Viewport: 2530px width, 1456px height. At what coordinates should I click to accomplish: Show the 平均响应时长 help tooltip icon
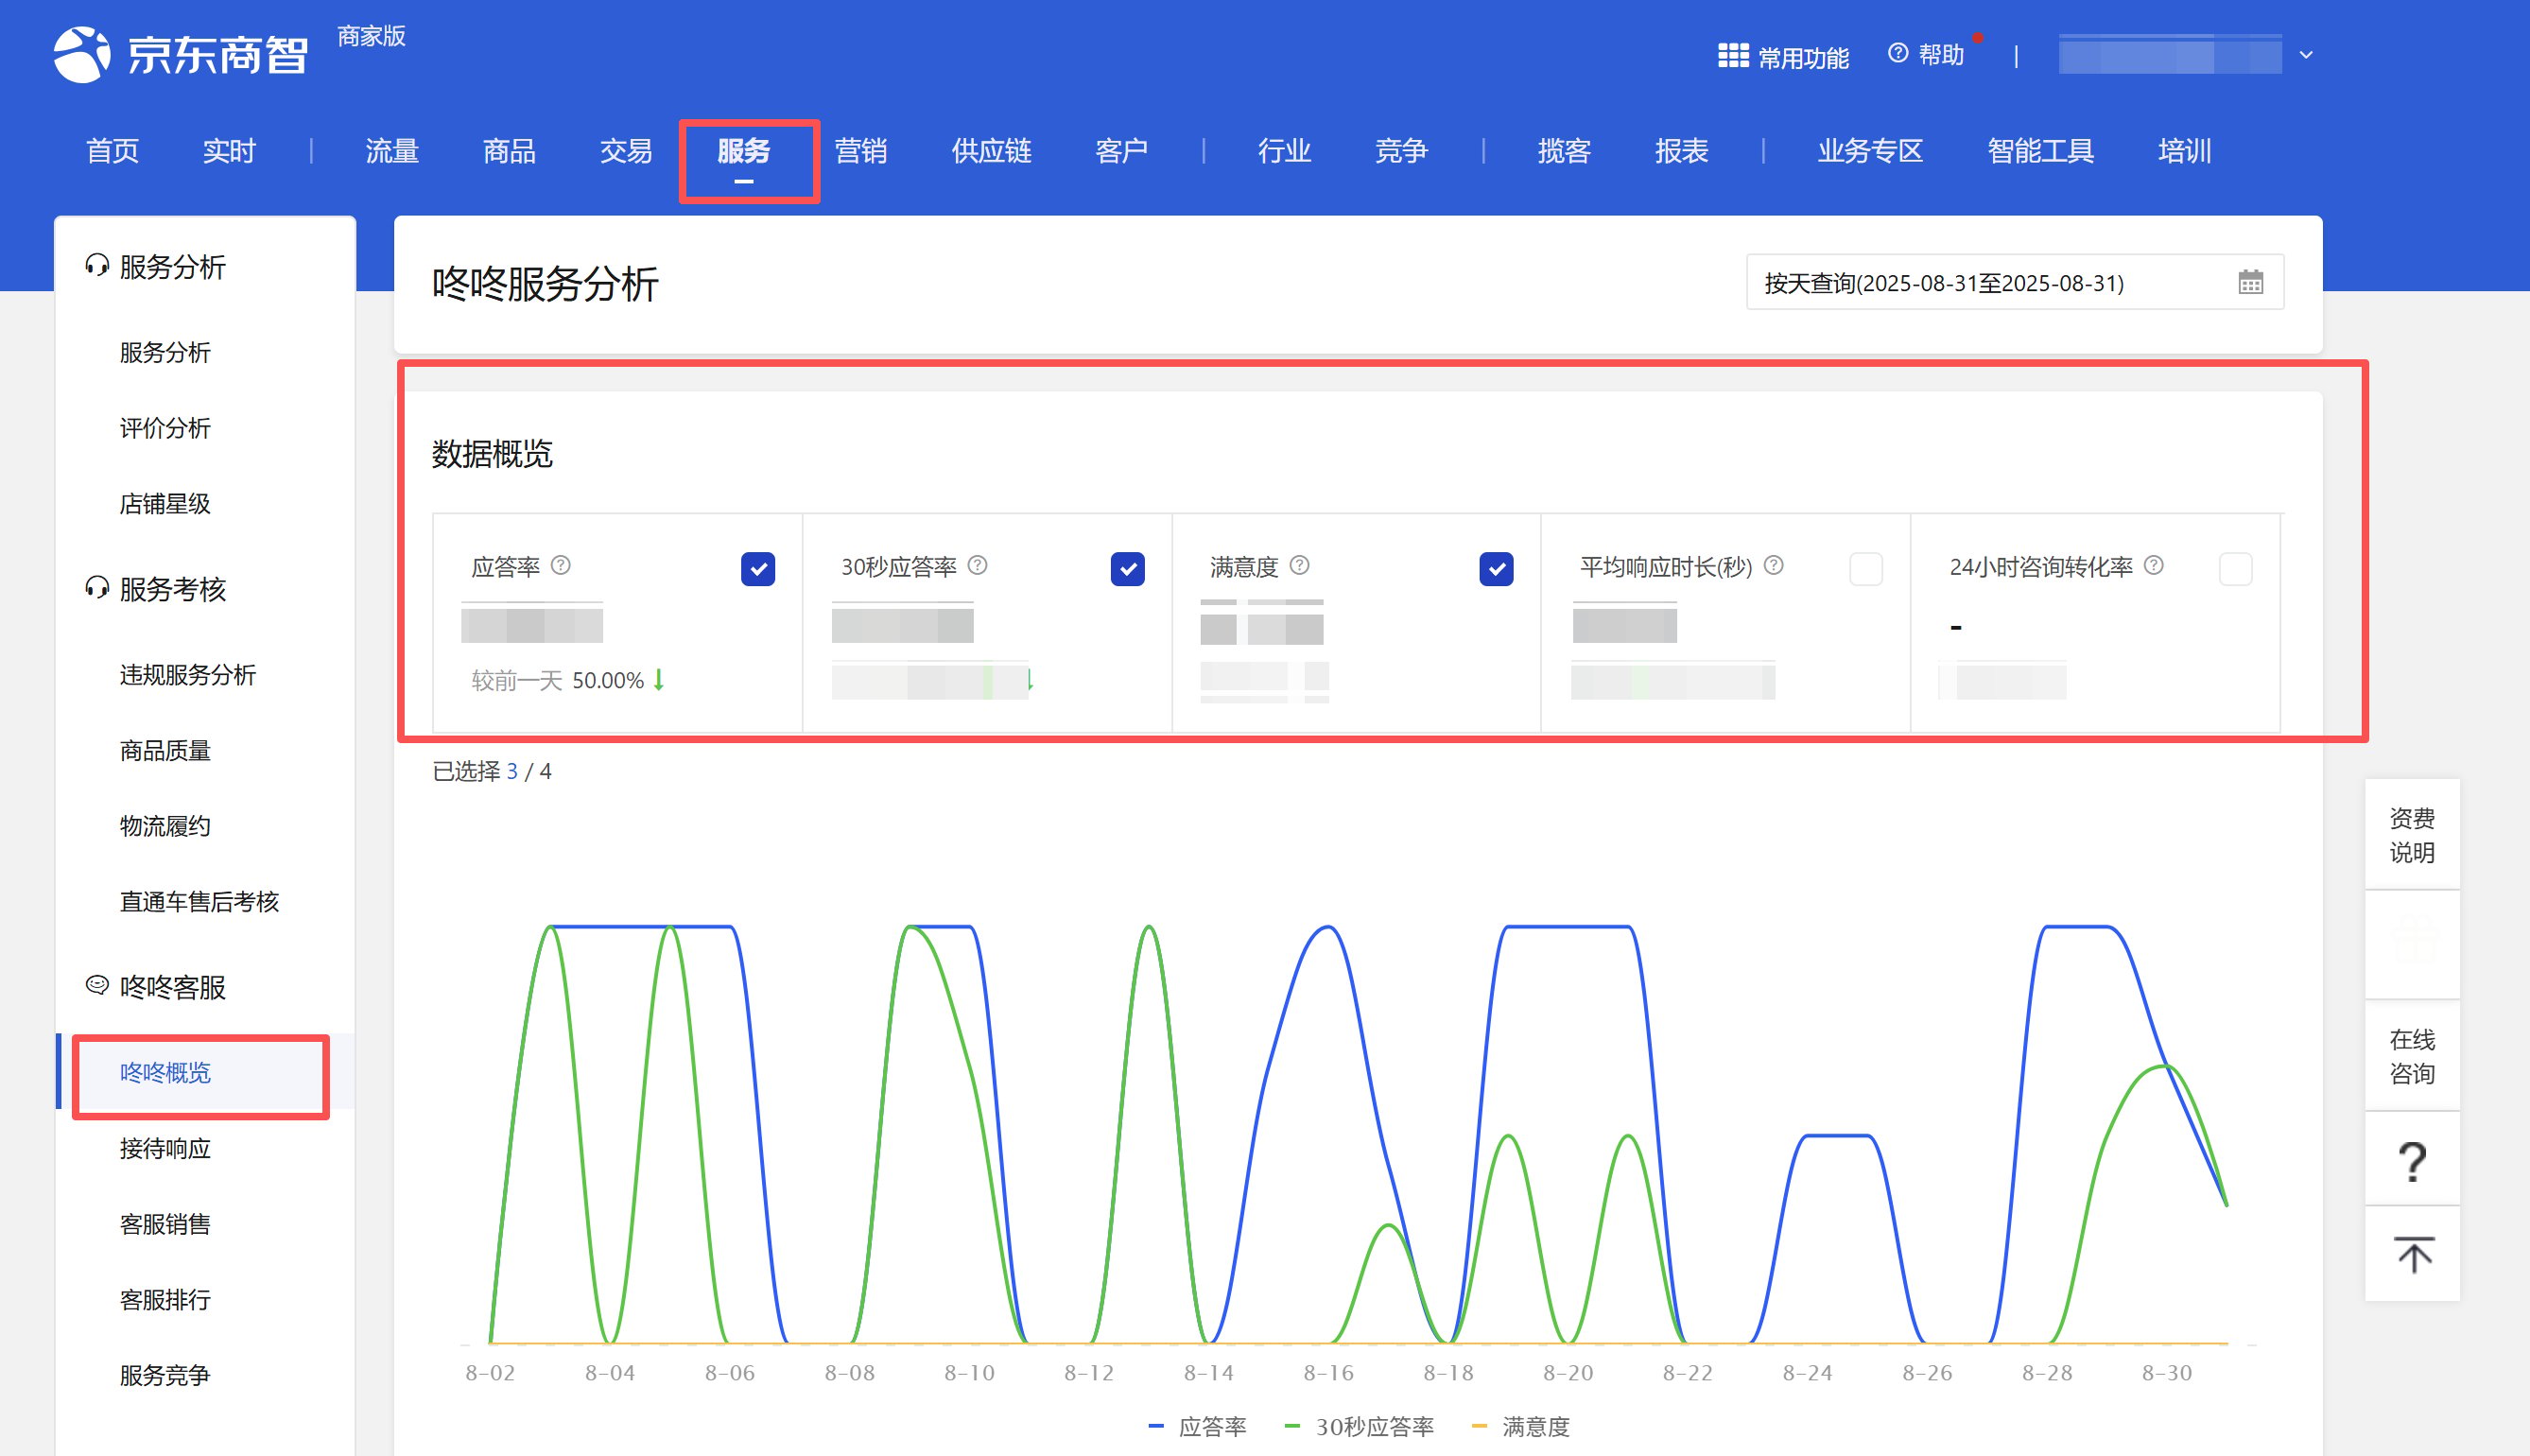(x=1773, y=566)
